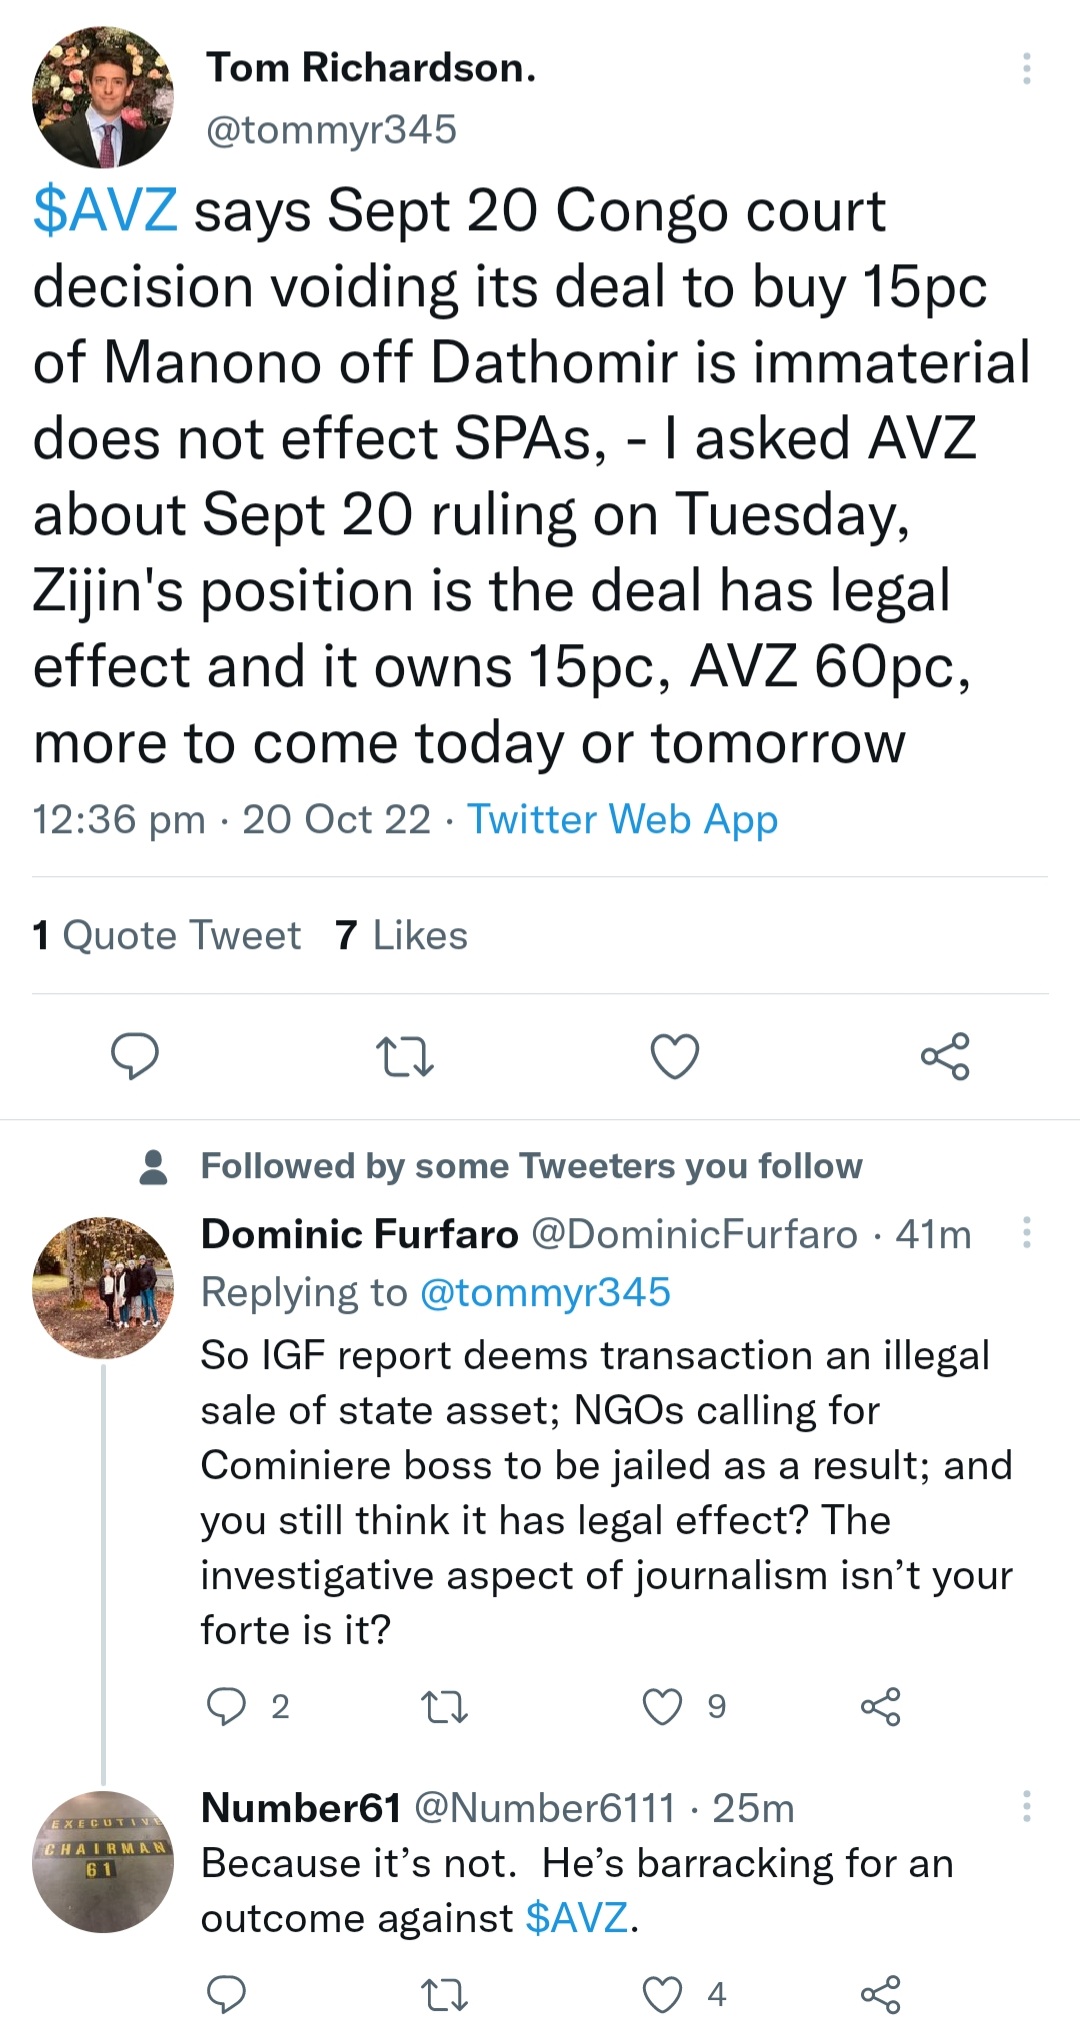Open the $AVZ cashtag in main tweet
Image resolution: width=1080 pixels, height=2036 pixels.
(105, 211)
